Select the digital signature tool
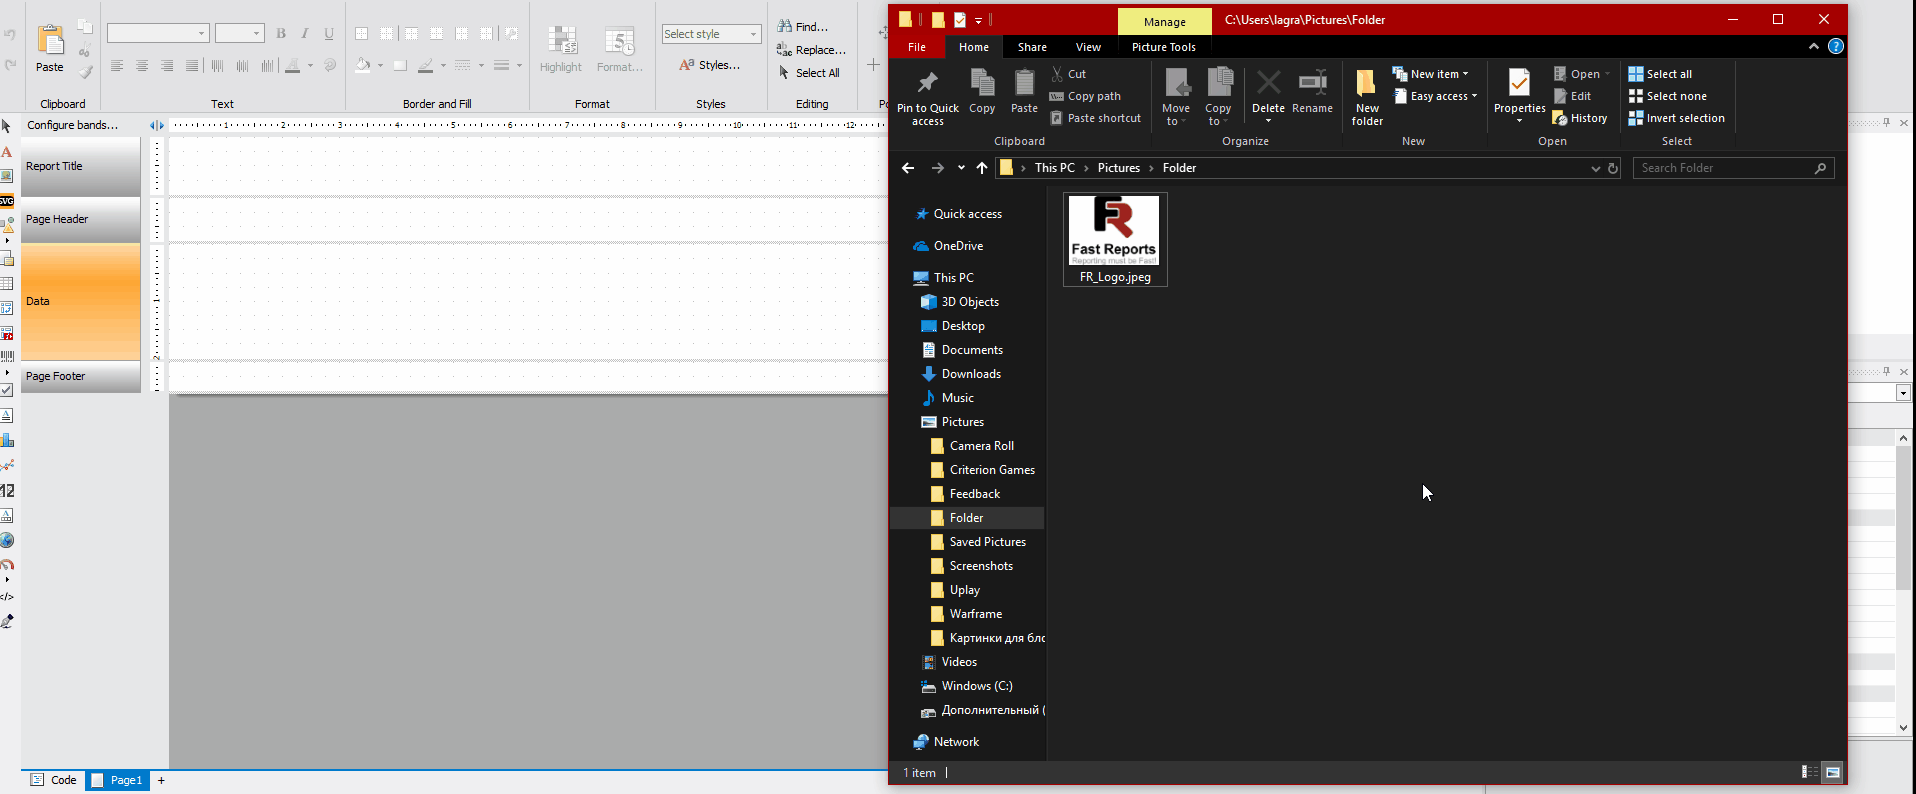 click(x=6, y=621)
